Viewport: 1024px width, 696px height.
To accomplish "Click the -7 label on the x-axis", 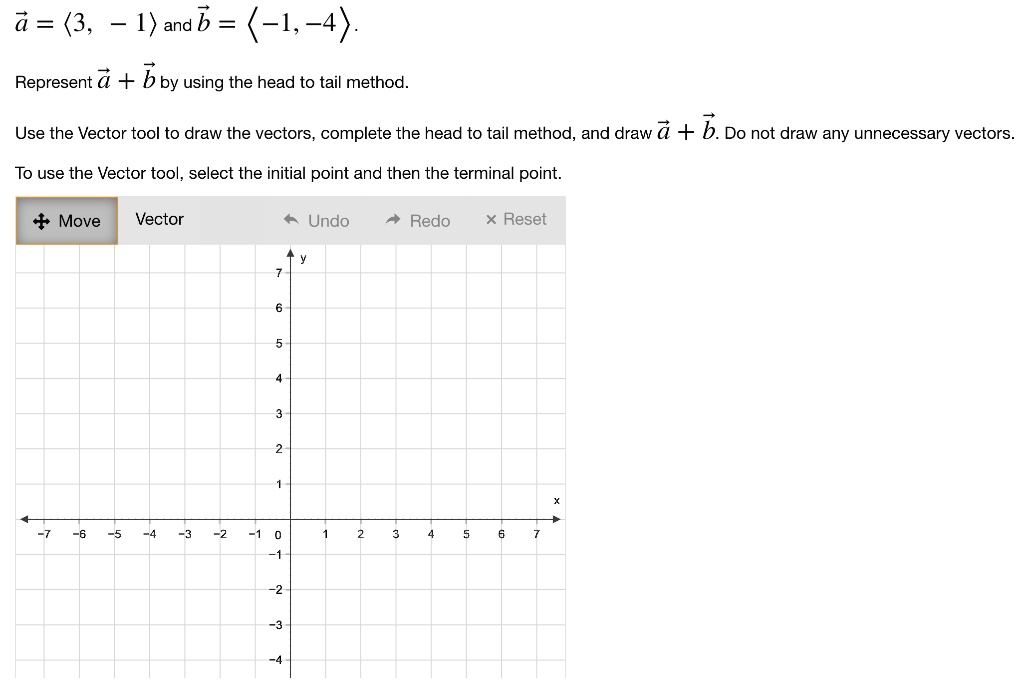I will pyautogui.click(x=45, y=534).
